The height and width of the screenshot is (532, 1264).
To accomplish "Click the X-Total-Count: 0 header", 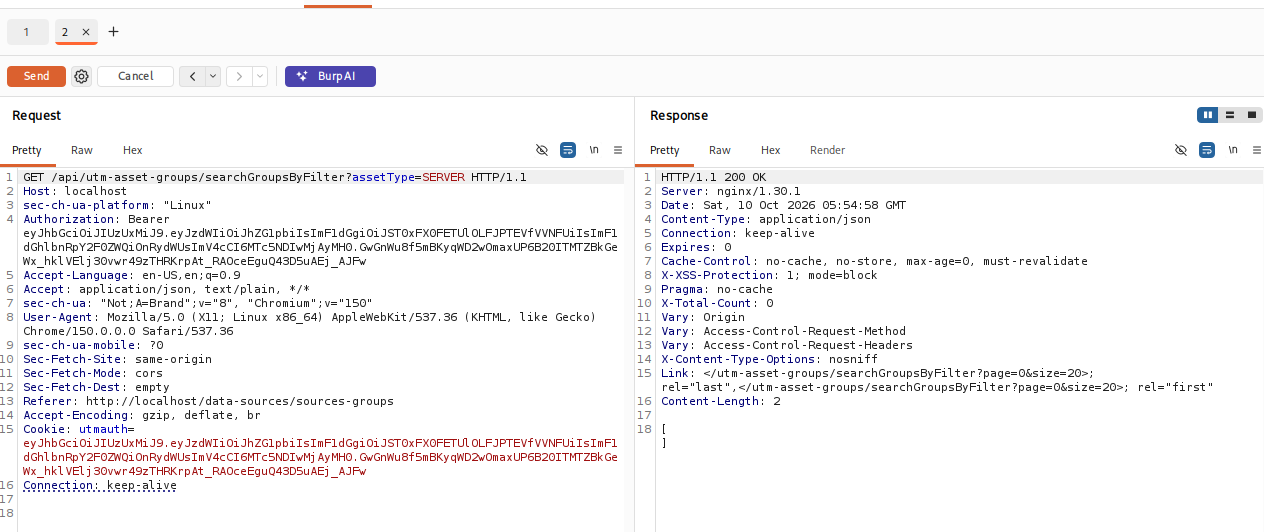I will [x=717, y=303].
